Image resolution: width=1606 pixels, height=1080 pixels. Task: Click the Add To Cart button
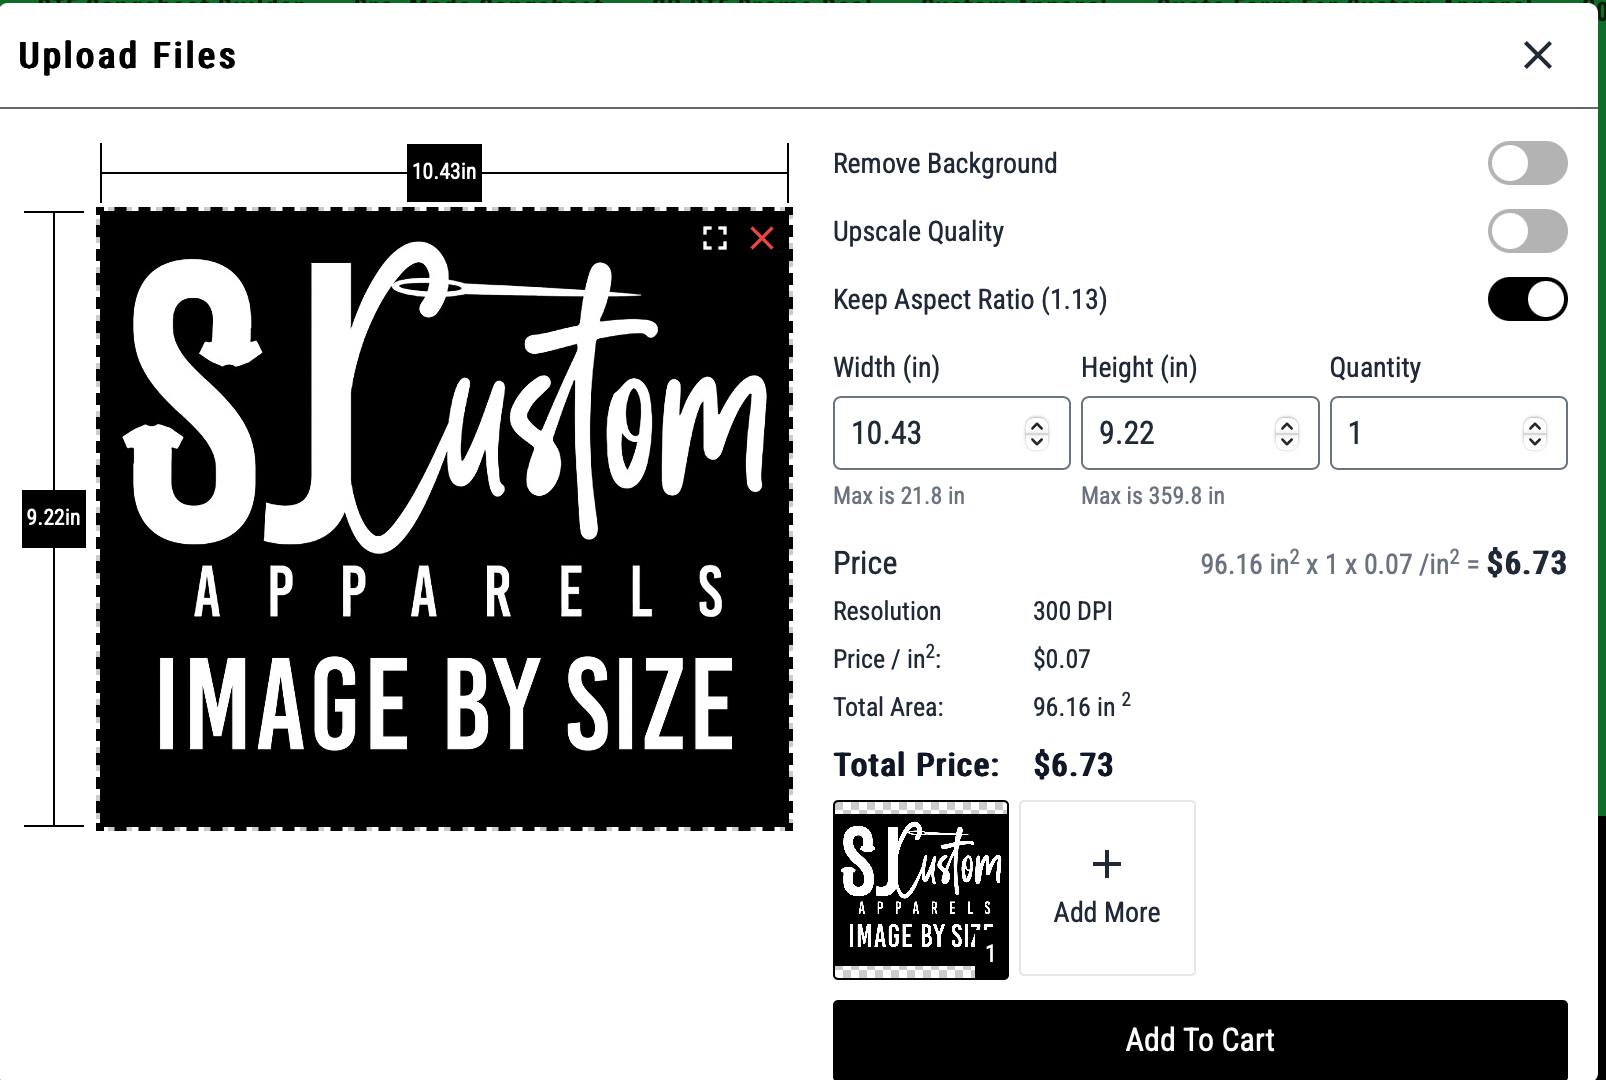(1200, 1040)
